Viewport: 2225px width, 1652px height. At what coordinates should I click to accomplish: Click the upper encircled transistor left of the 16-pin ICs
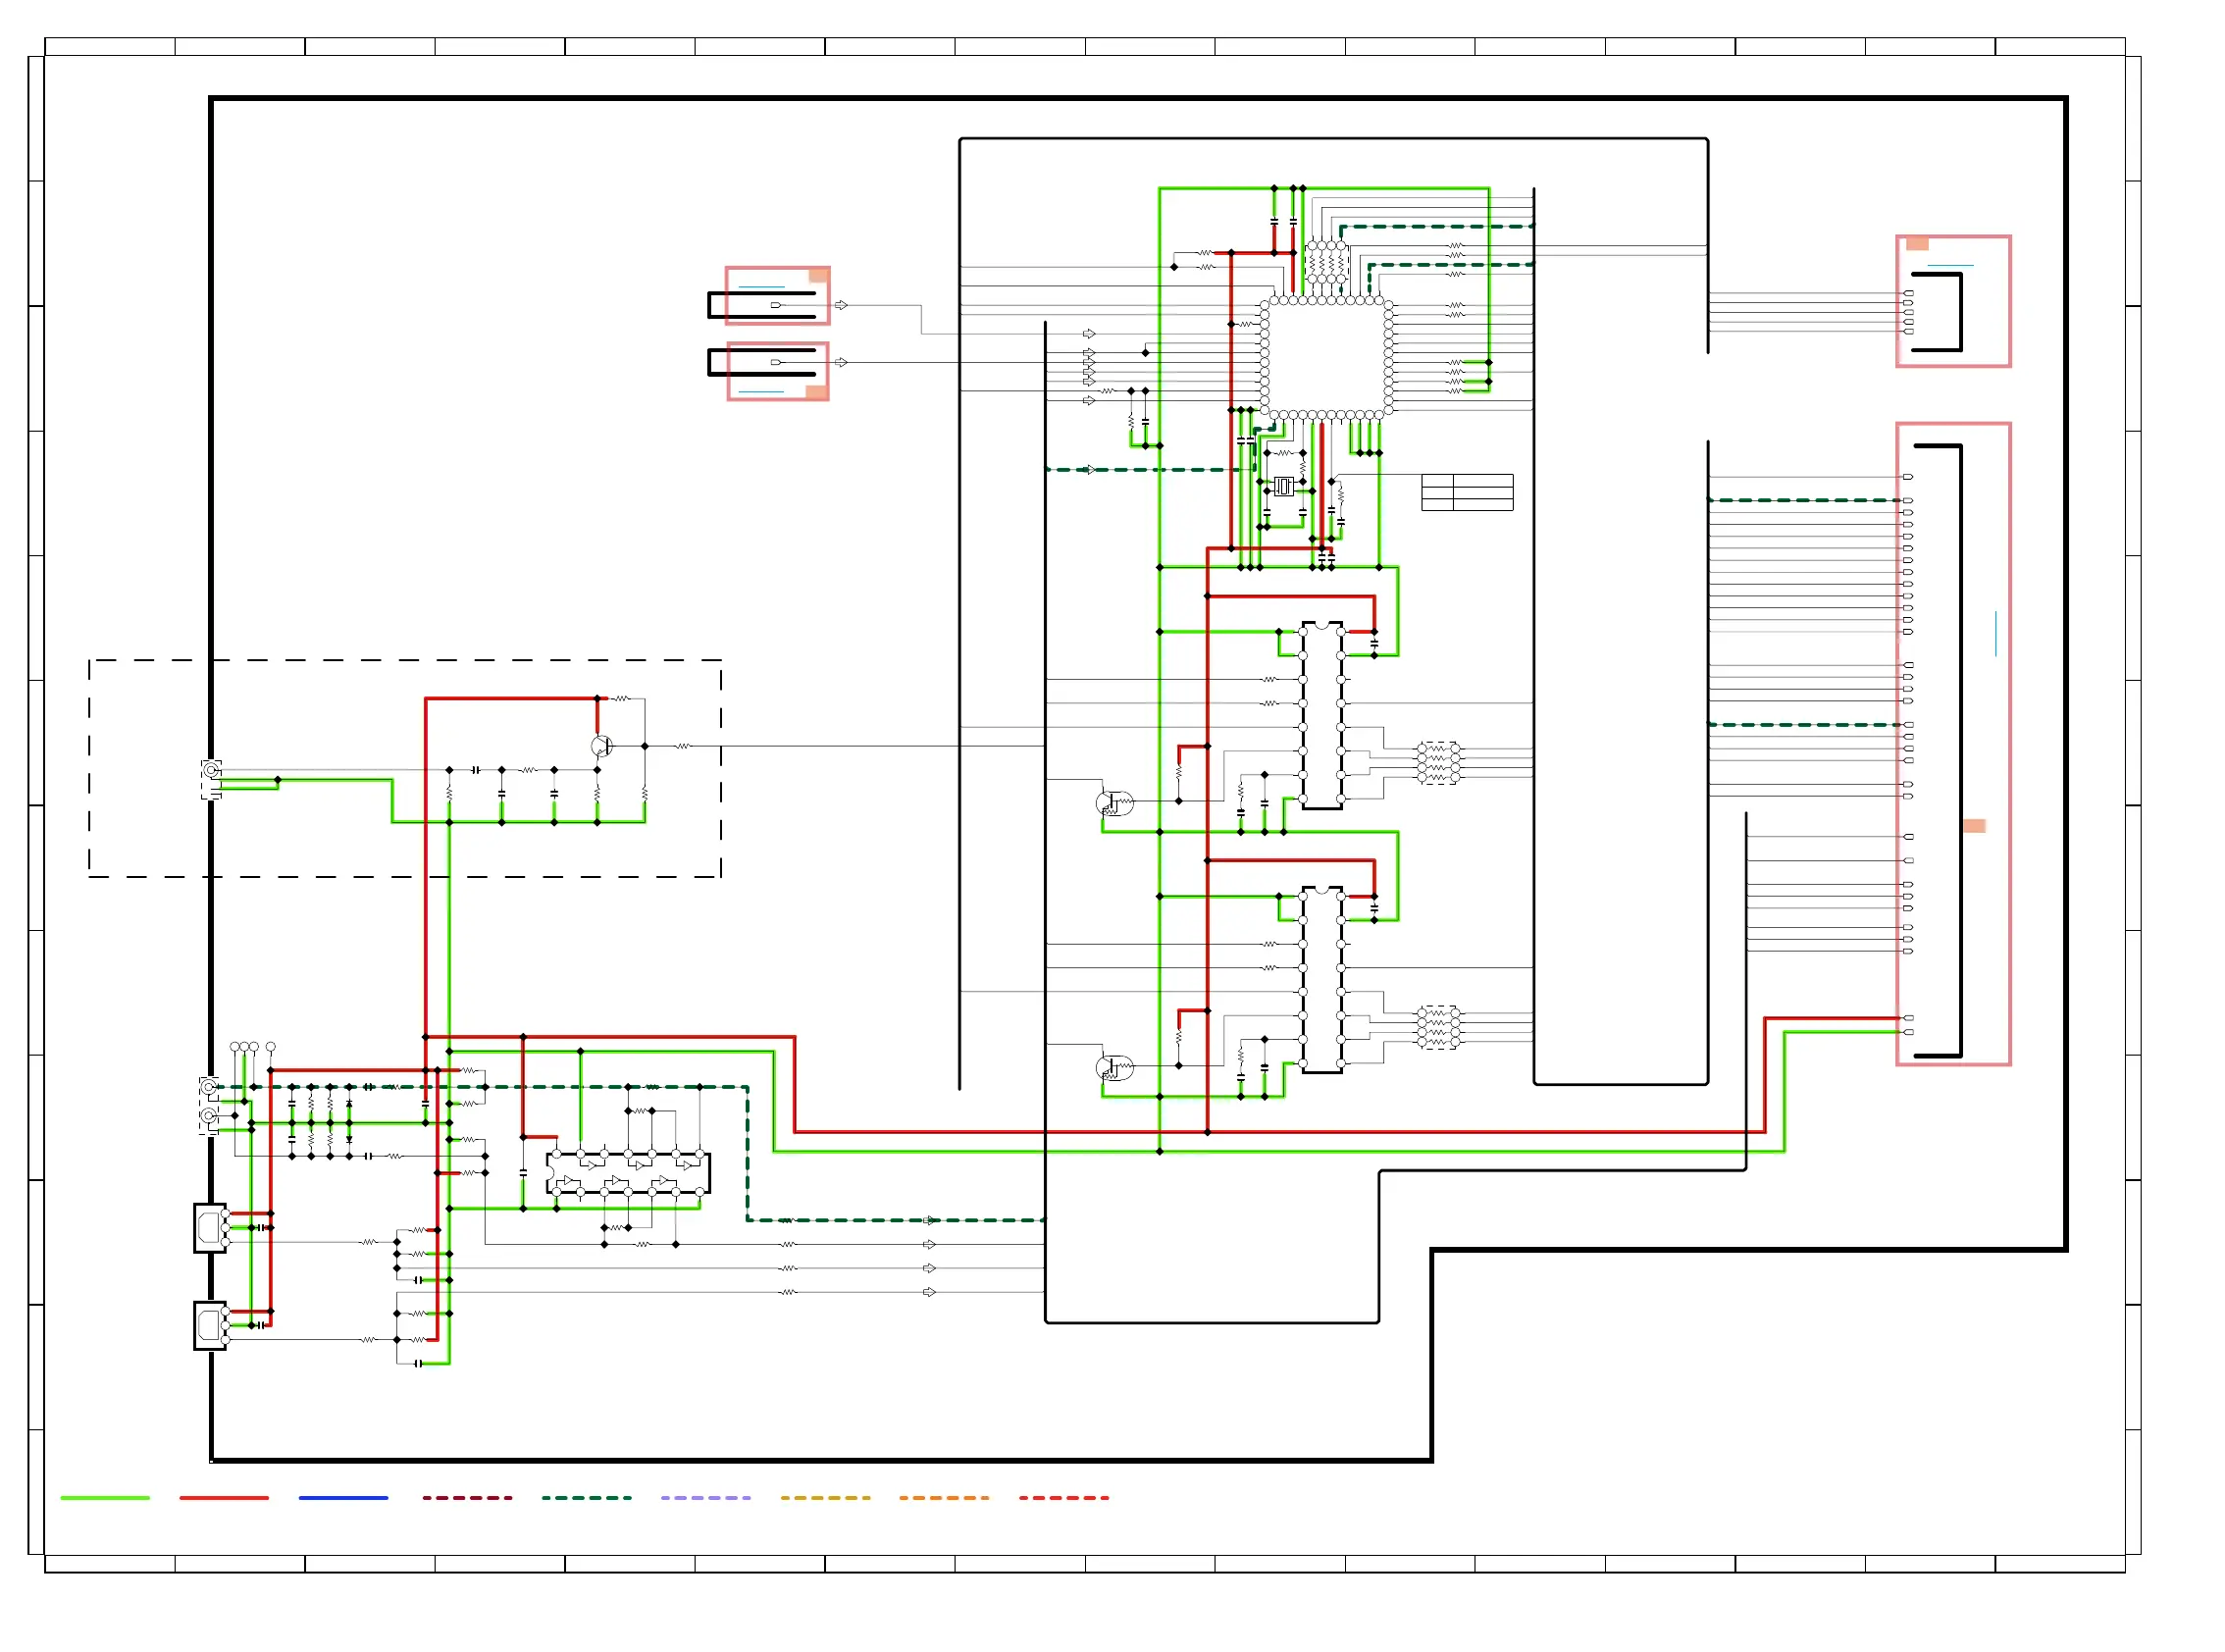click(x=1114, y=803)
